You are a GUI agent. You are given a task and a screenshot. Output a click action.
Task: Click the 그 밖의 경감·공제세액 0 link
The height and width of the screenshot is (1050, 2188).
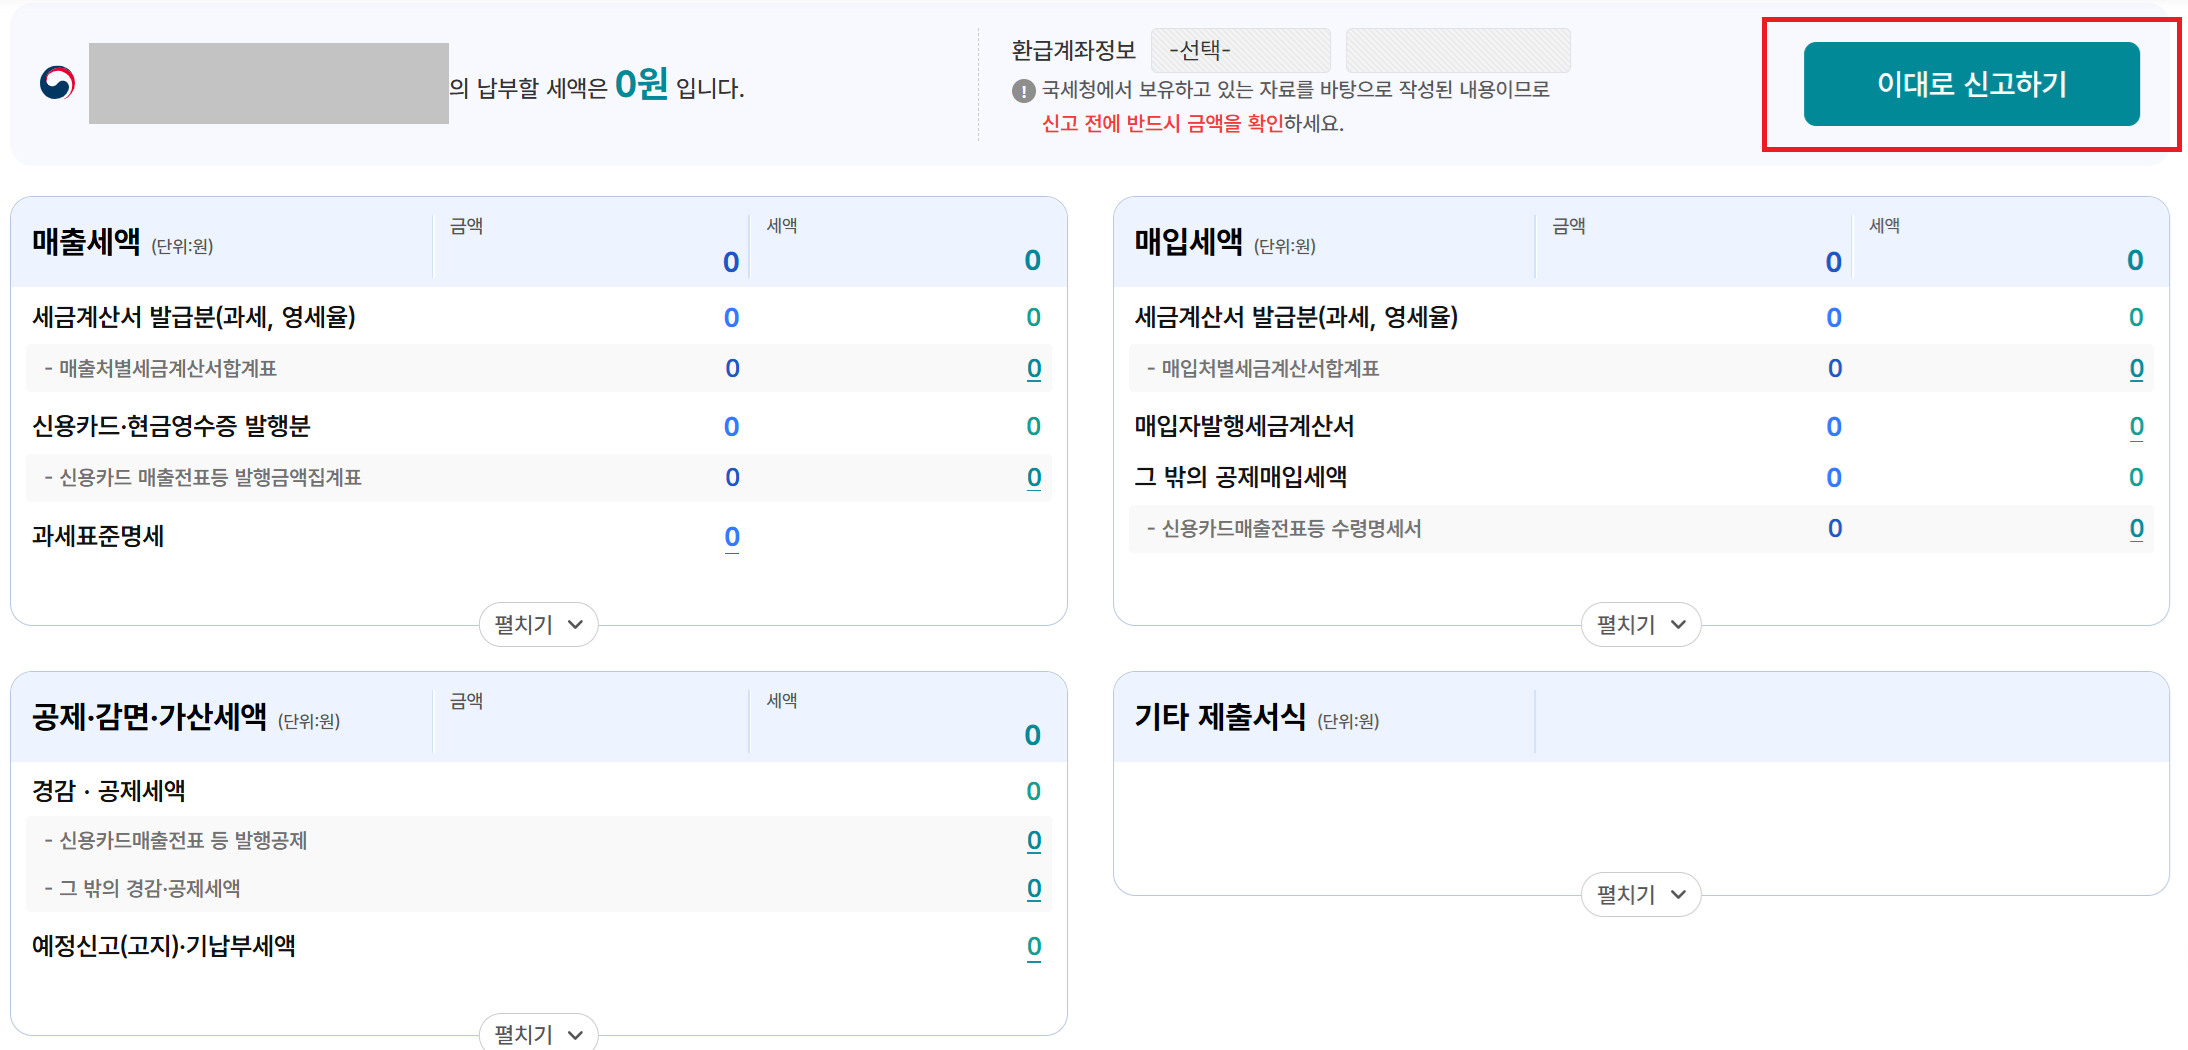[1034, 888]
